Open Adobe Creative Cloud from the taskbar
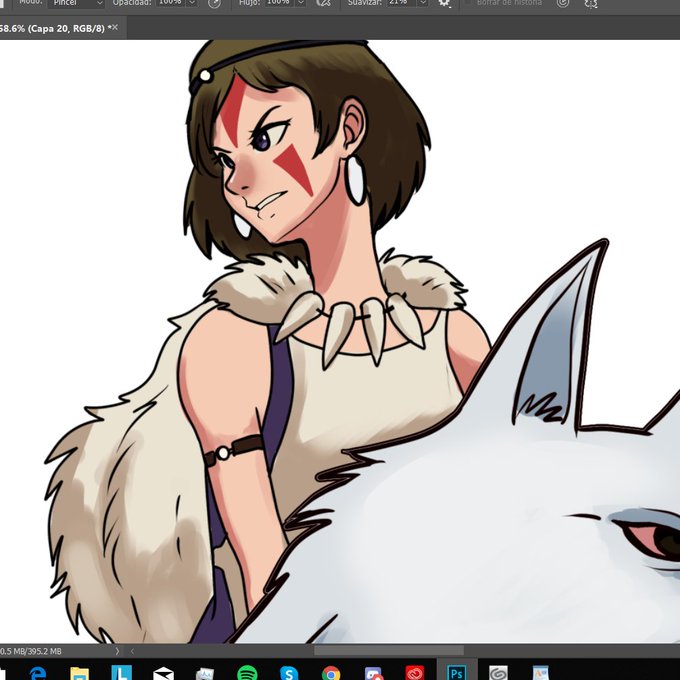This screenshot has height=680, width=680. (415, 673)
